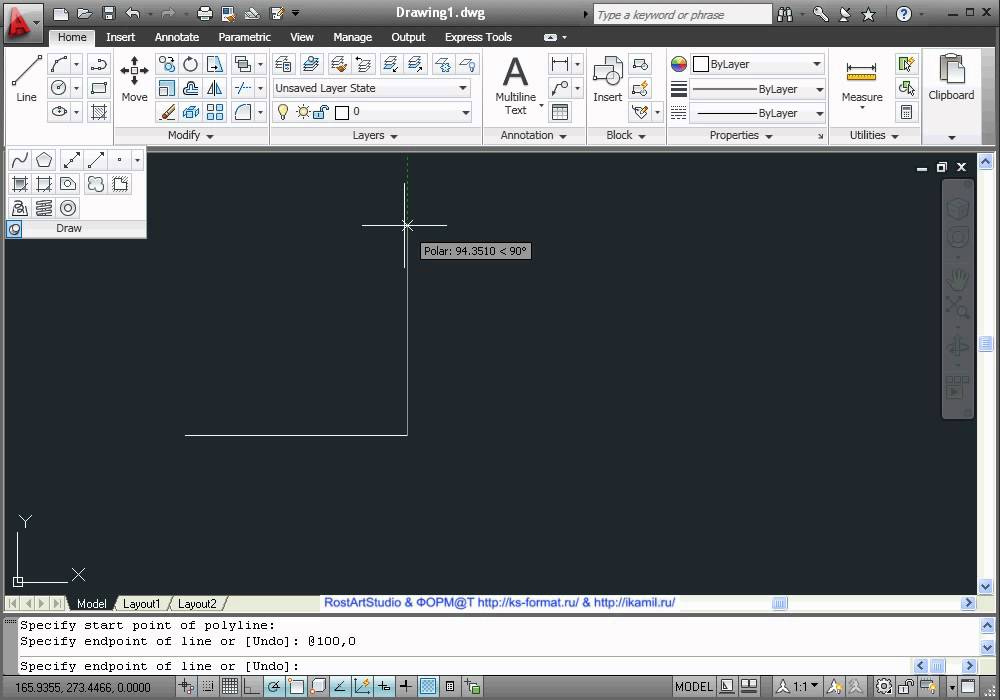Open the Annotate ribbon tab
Screen dimensions: 1000x700
click(x=177, y=37)
